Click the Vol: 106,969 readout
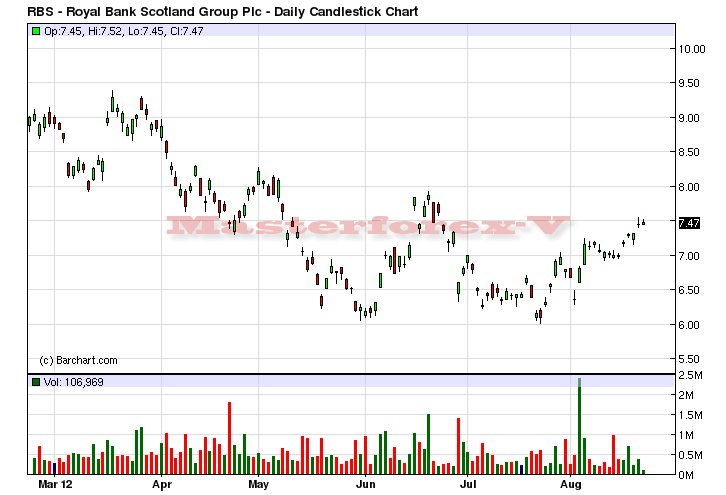 [74, 382]
